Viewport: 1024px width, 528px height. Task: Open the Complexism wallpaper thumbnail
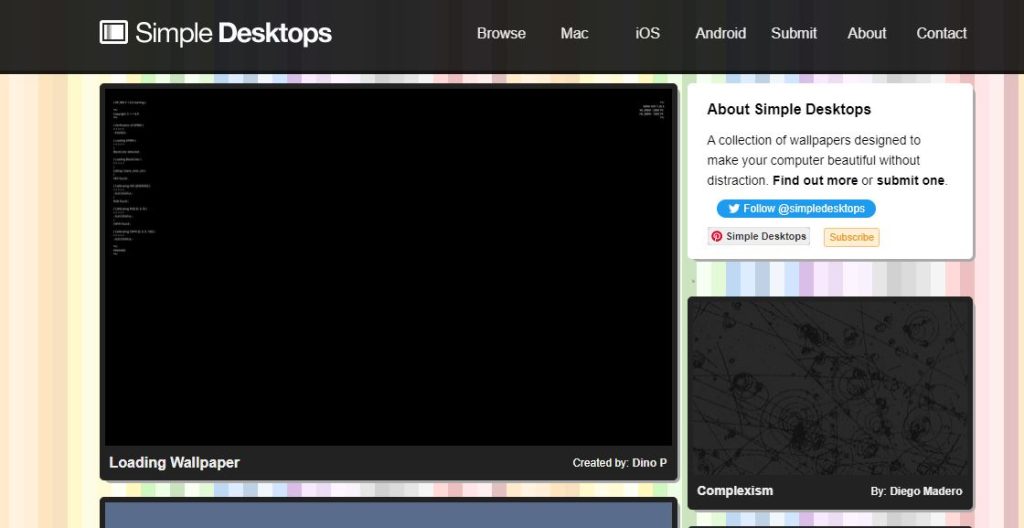click(830, 388)
